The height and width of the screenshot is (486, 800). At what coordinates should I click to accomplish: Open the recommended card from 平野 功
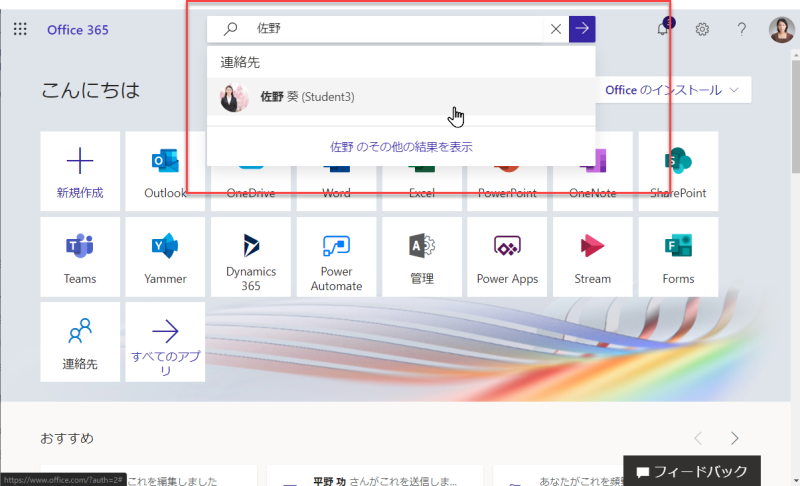(x=374, y=475)
